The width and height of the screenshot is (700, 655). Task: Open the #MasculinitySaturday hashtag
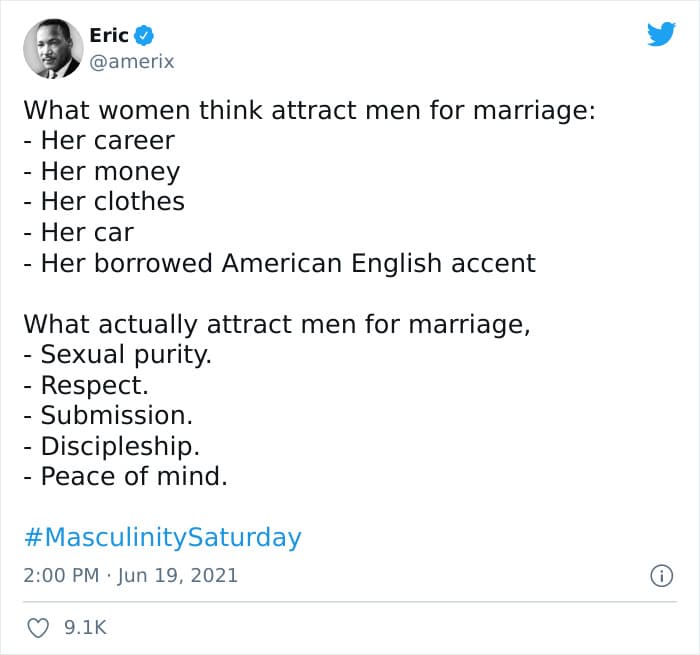[163, 537]
